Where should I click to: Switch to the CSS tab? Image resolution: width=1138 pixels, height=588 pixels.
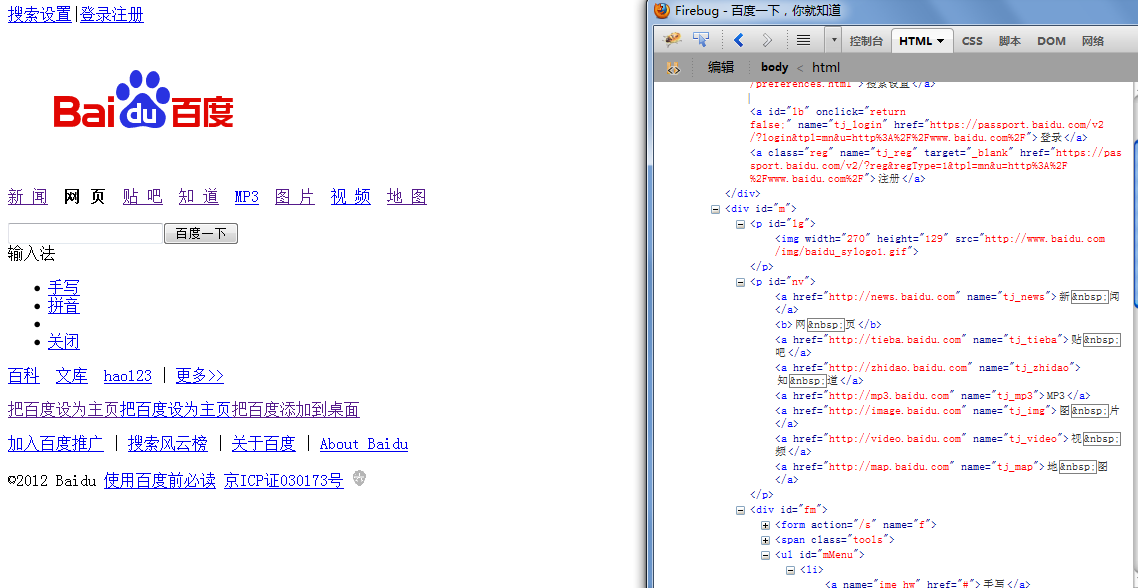point(972,41)
